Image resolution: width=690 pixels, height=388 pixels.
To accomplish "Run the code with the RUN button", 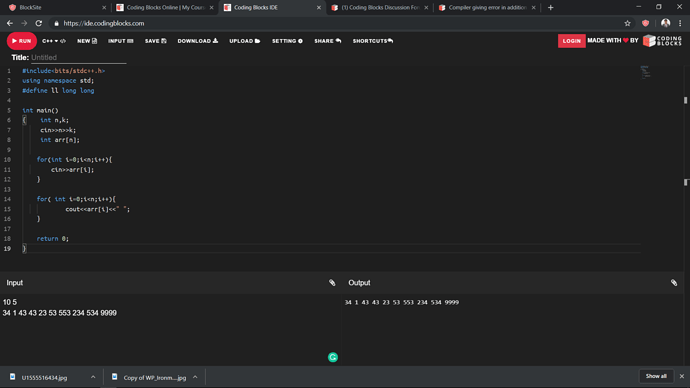I will (22, 41).
